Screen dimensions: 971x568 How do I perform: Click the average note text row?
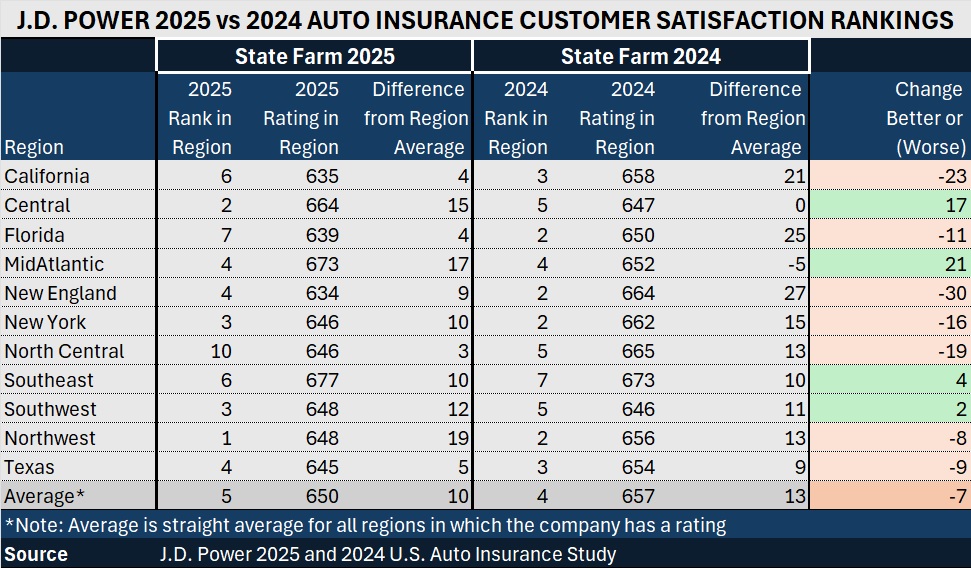click(365, 525)
